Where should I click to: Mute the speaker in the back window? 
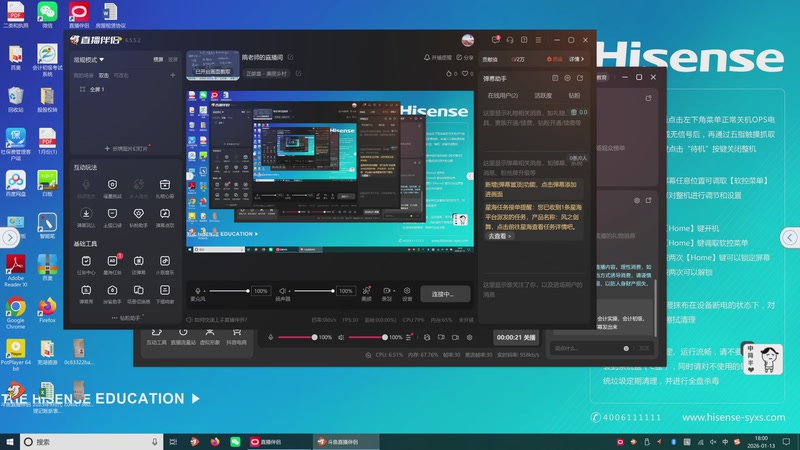tap(341, 337)
